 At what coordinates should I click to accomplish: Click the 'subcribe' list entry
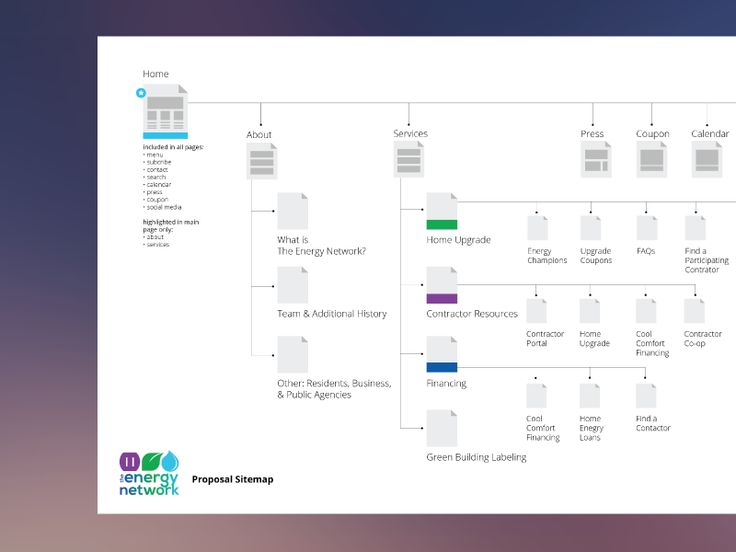[157, 162]
